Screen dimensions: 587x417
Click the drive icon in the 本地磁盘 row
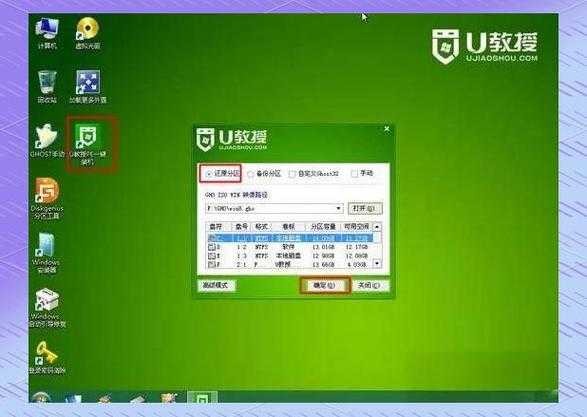coord(213,256)
